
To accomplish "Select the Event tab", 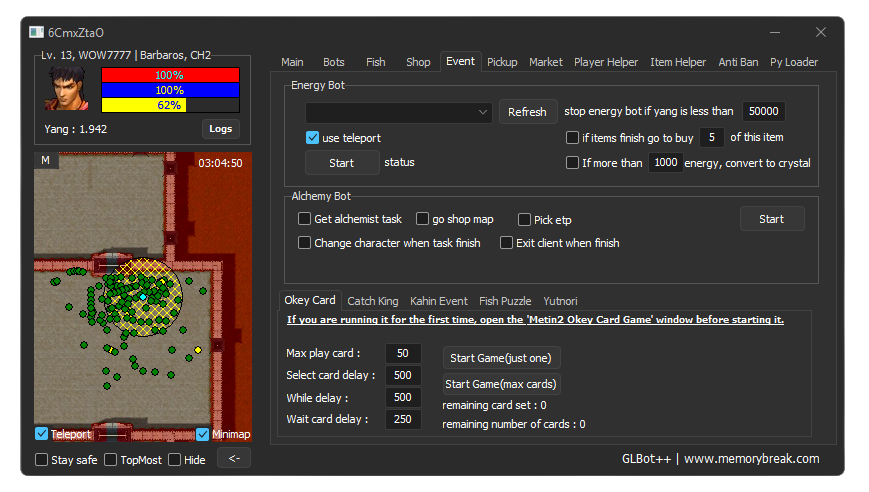I will point(461,61).
